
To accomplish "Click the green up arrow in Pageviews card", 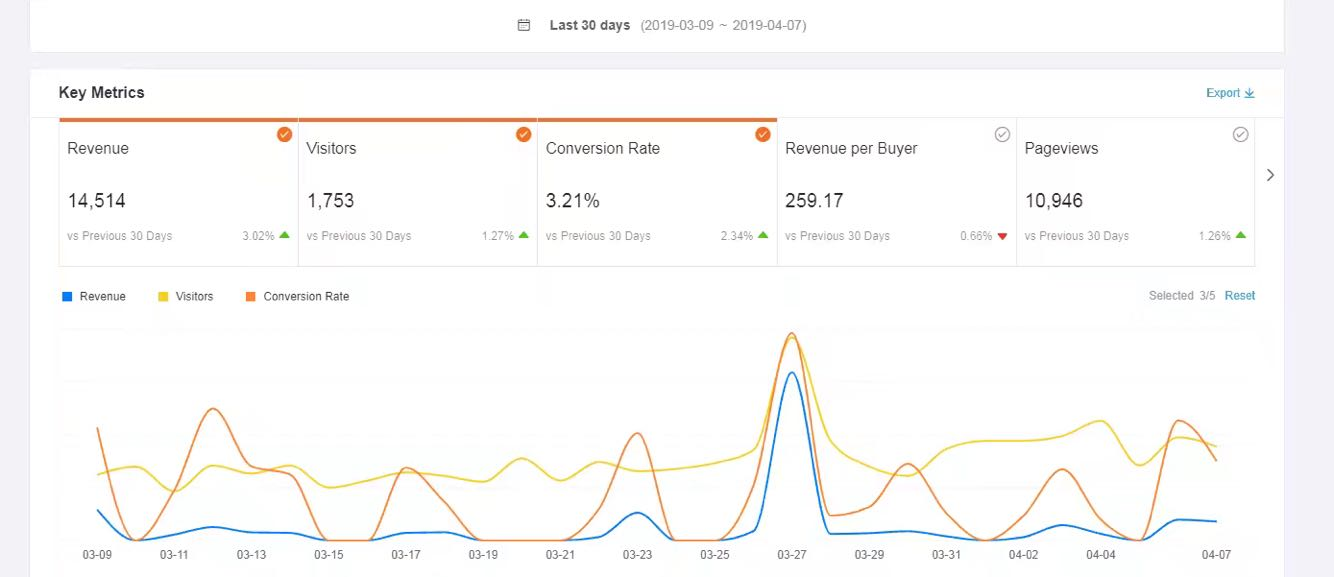I will pyautogui.click(x=1241, y=235).
